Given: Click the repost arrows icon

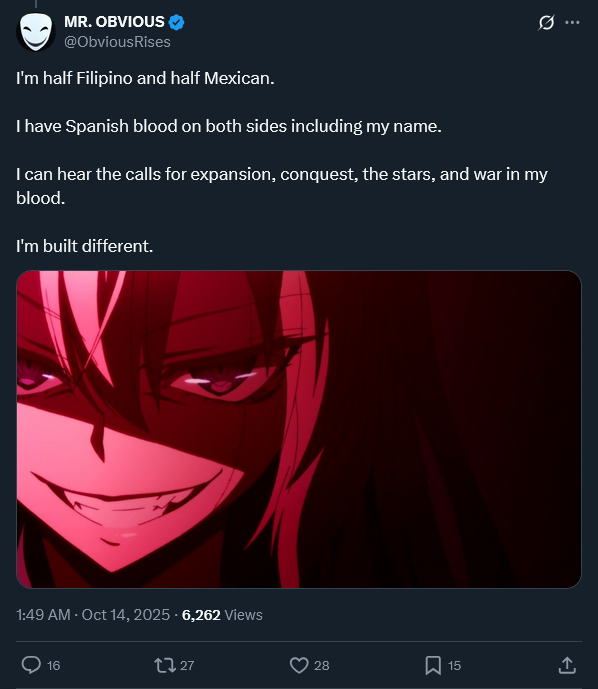Looking at the screenshot, I should pyautogui.click(x=165, y=665).
